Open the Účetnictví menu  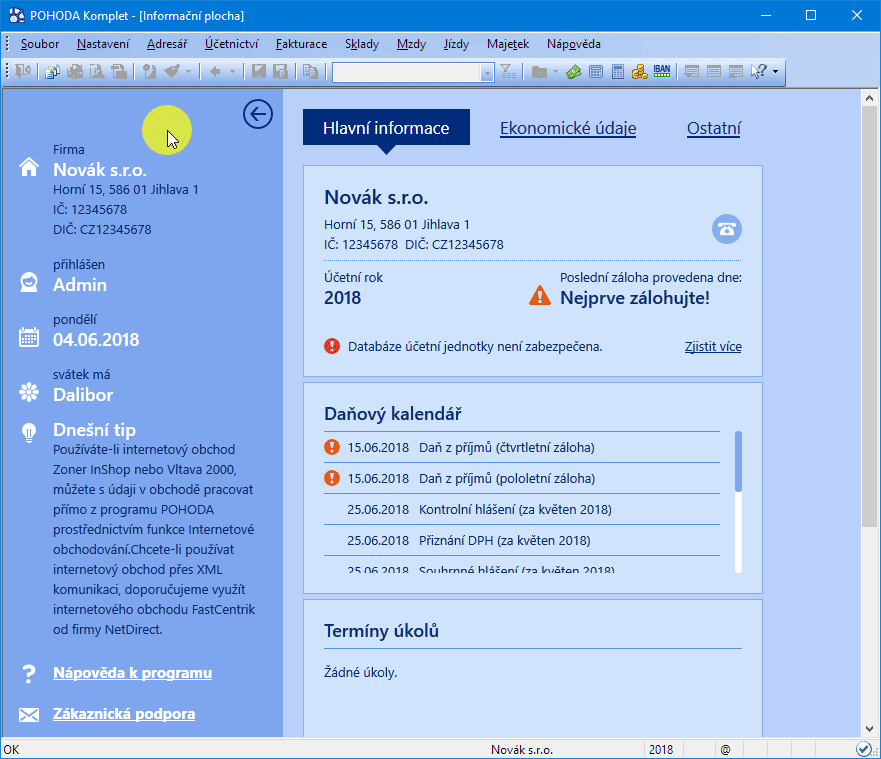231,44
